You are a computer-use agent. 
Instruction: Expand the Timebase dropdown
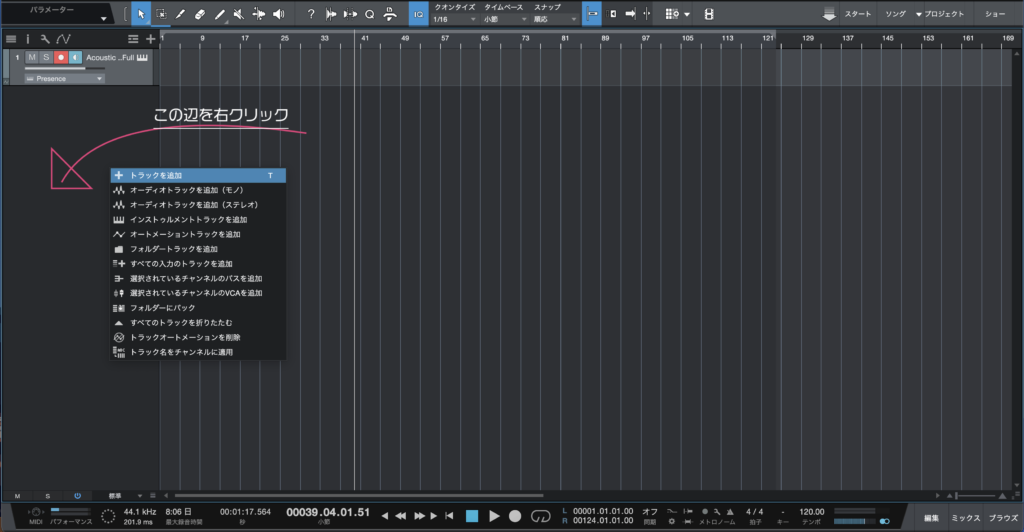(x=504, y=19)
